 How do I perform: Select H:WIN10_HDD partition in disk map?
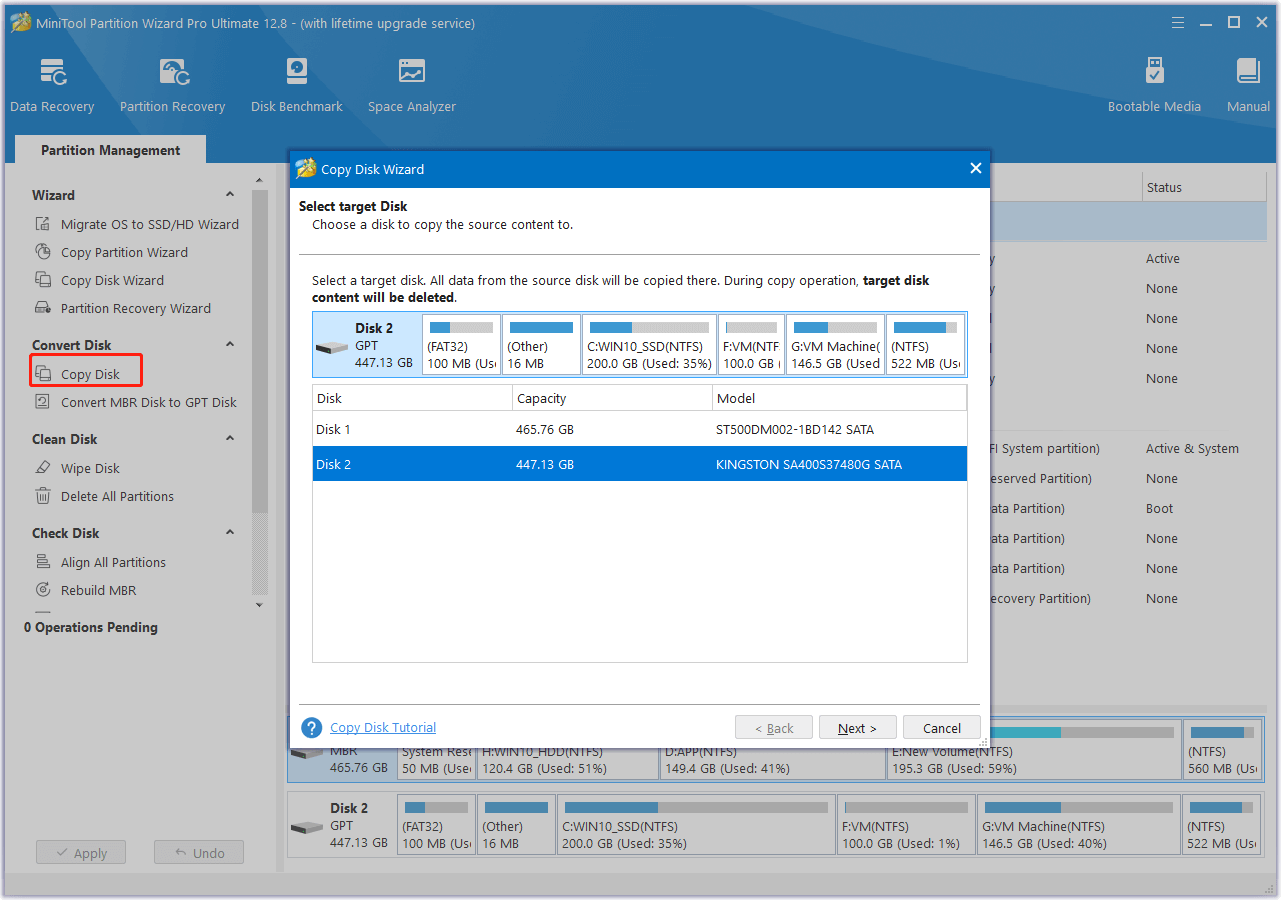click(568, 762)
